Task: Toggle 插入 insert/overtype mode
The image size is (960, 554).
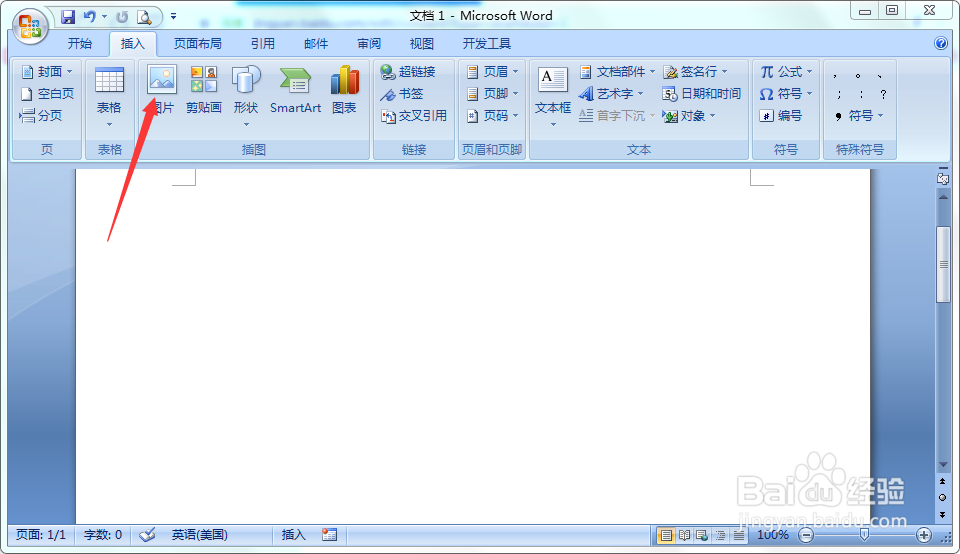Action: 293,535
